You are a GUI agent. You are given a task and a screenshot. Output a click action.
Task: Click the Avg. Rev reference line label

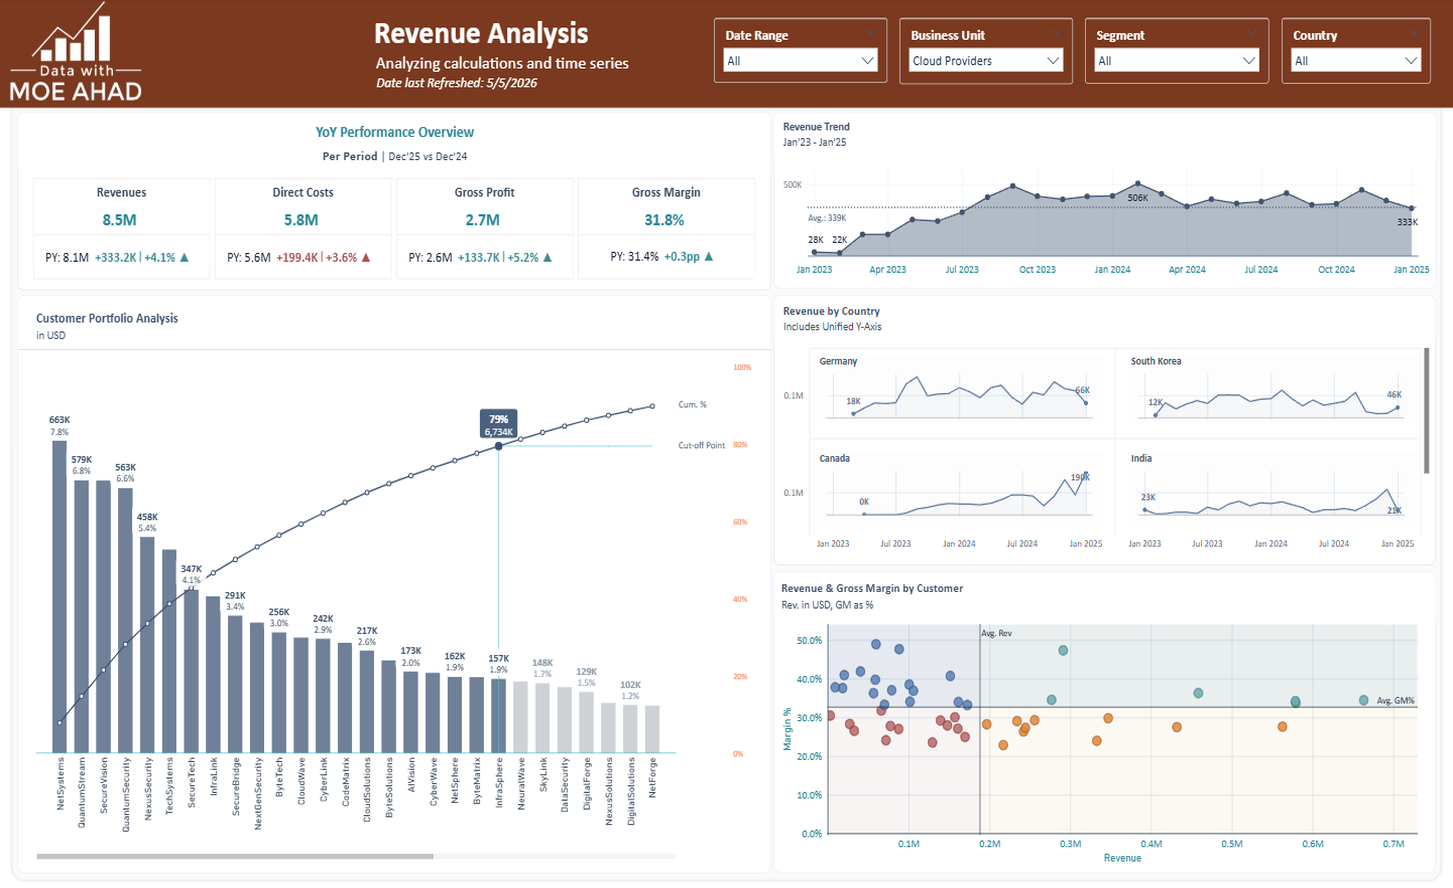(x=997, y=633)
